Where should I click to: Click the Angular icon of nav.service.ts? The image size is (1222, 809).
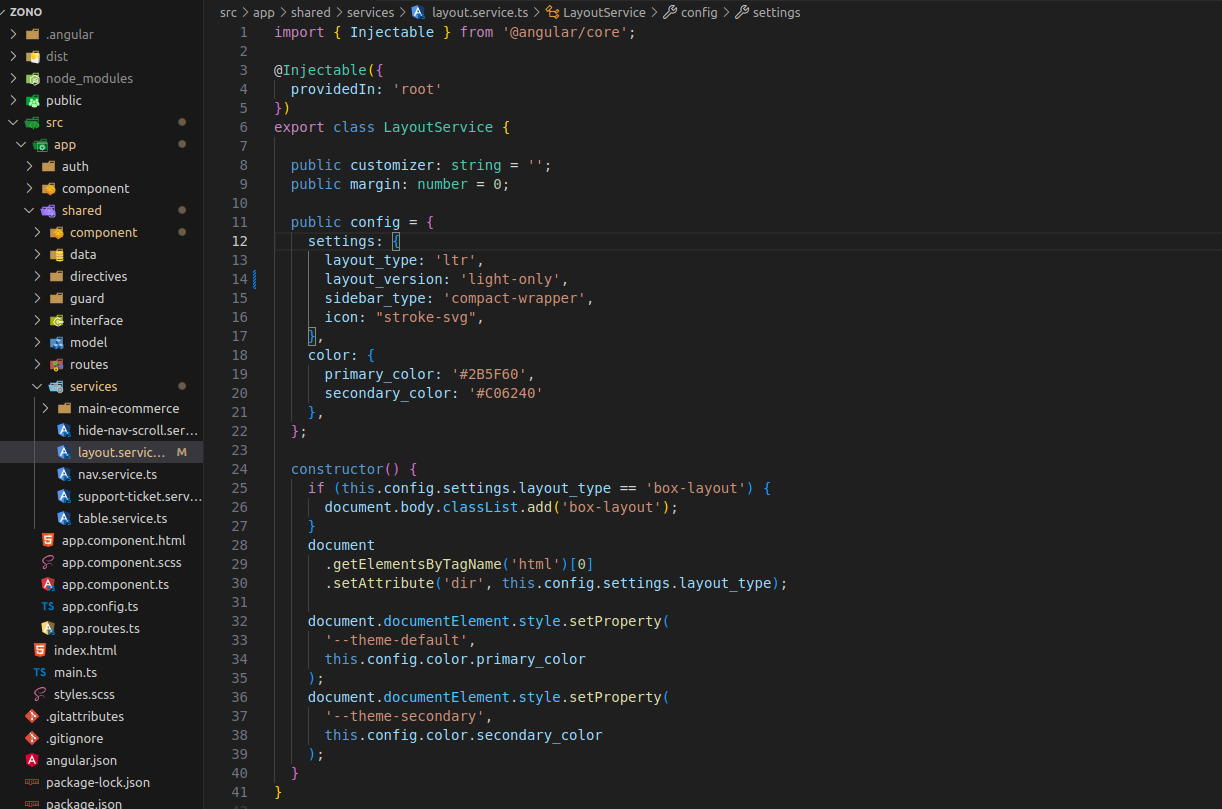tap(64, 474)
